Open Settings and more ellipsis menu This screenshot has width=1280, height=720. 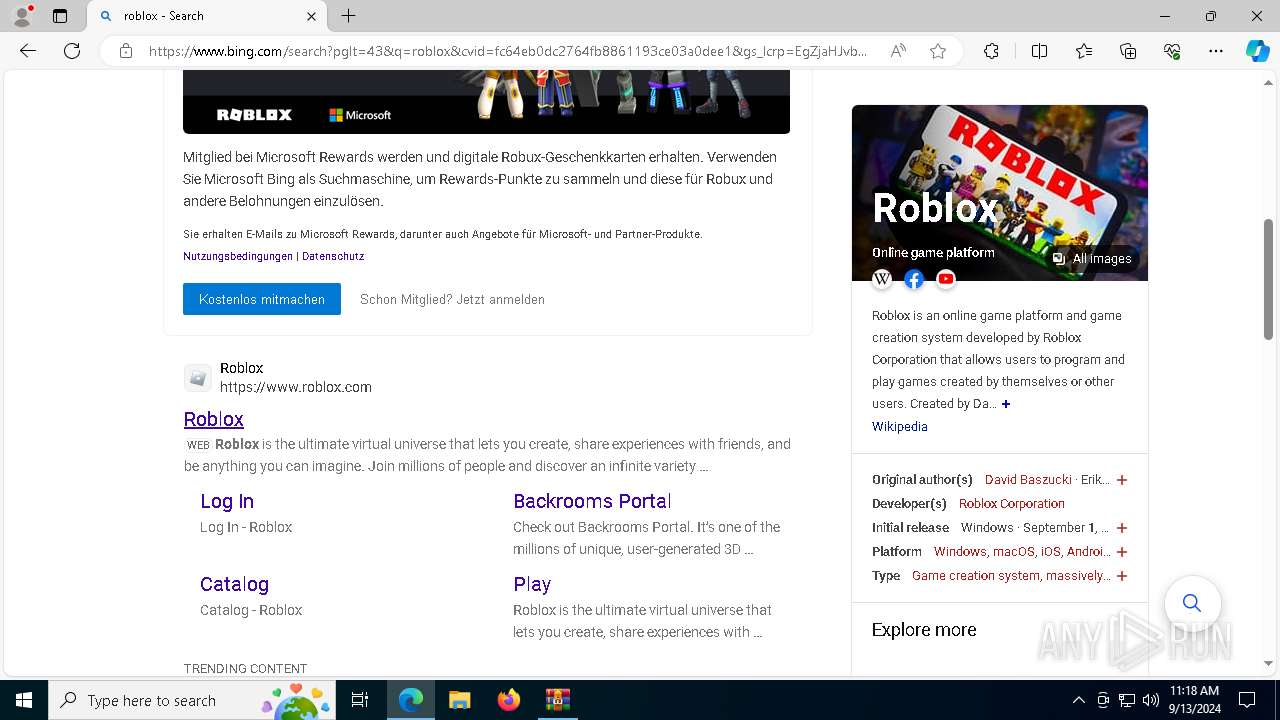pos(1216,51)
